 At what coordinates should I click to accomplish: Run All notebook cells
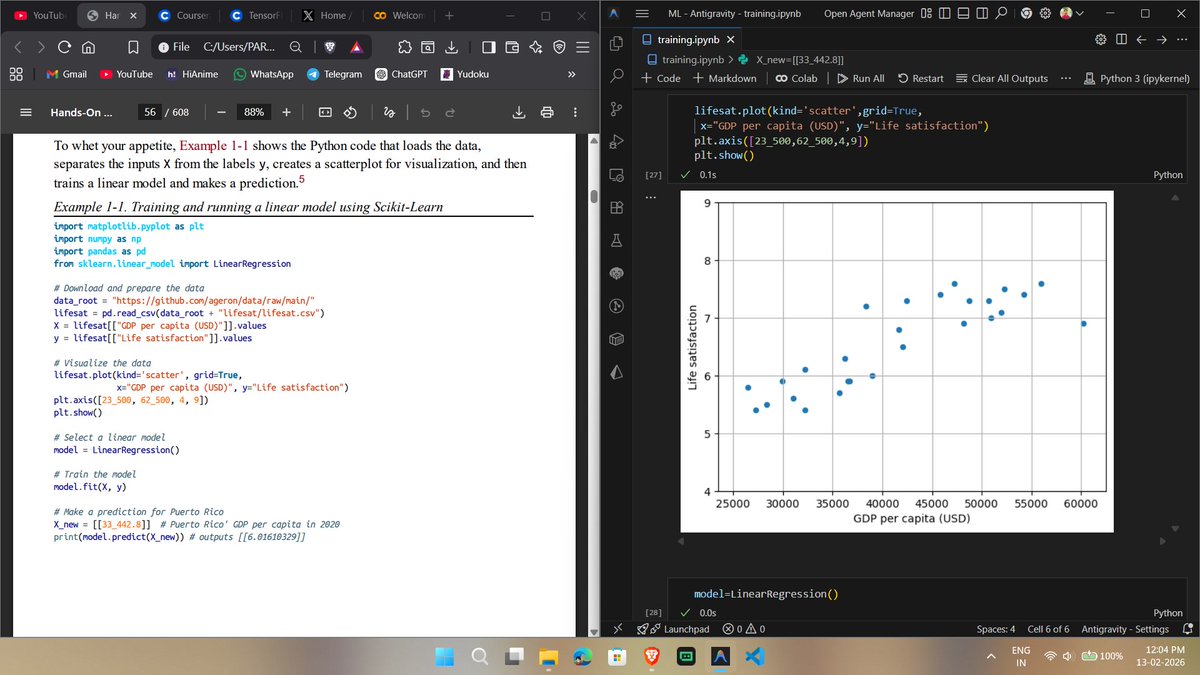860,78
